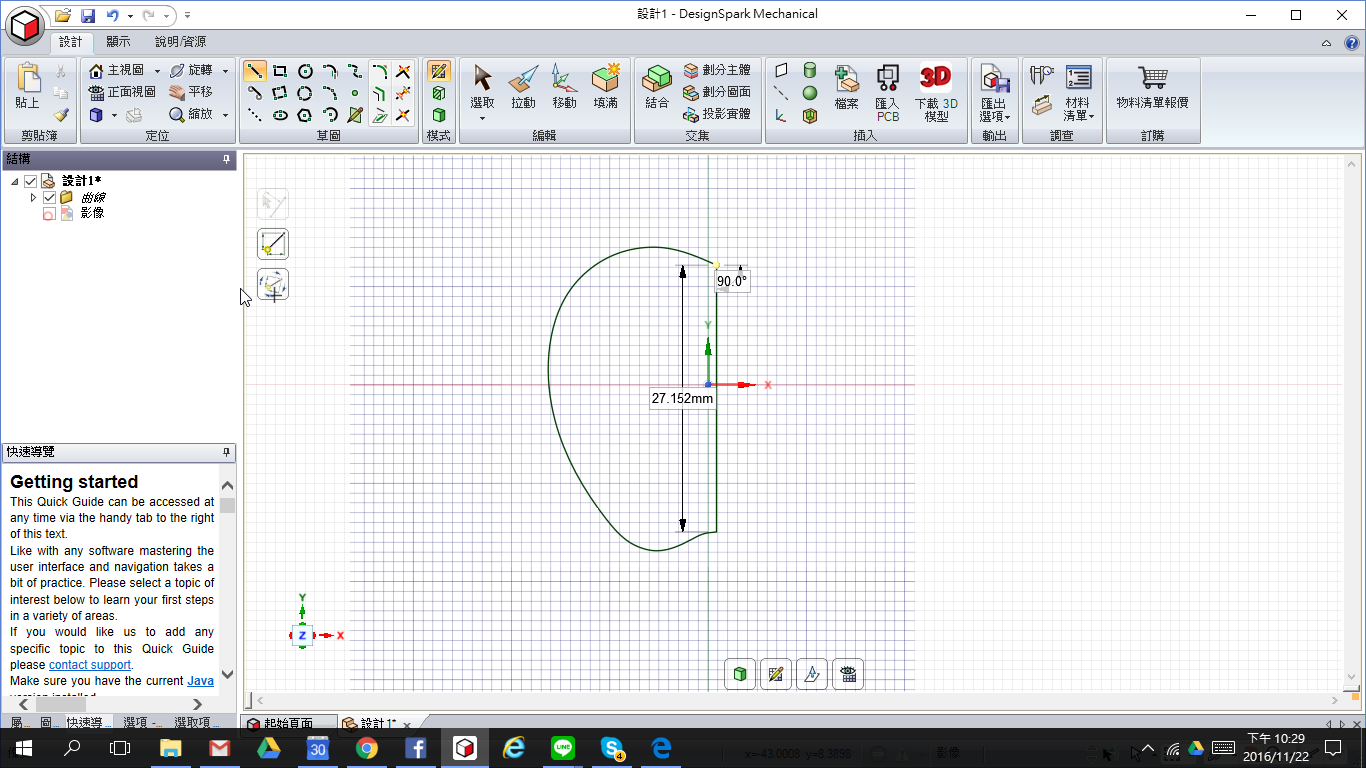Choose the Ellipse sketch tool
This screenshot has width=1366, height=768.
(x=280, y=115)
